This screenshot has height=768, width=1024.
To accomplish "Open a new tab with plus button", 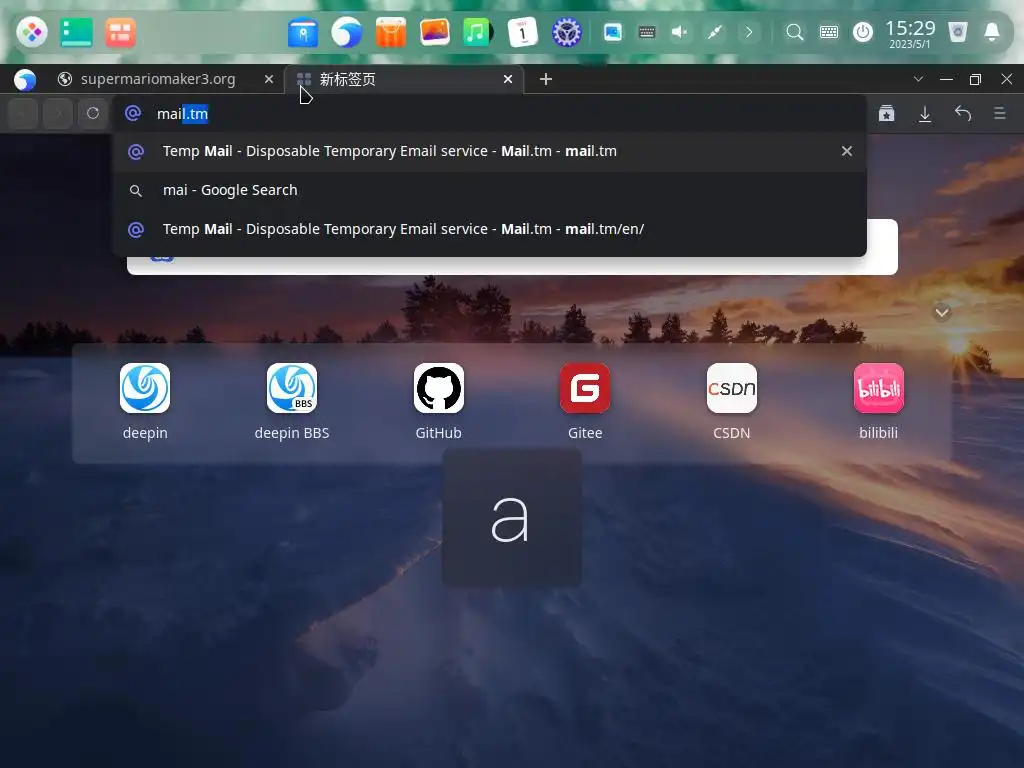I will click(x=546, y=79).
